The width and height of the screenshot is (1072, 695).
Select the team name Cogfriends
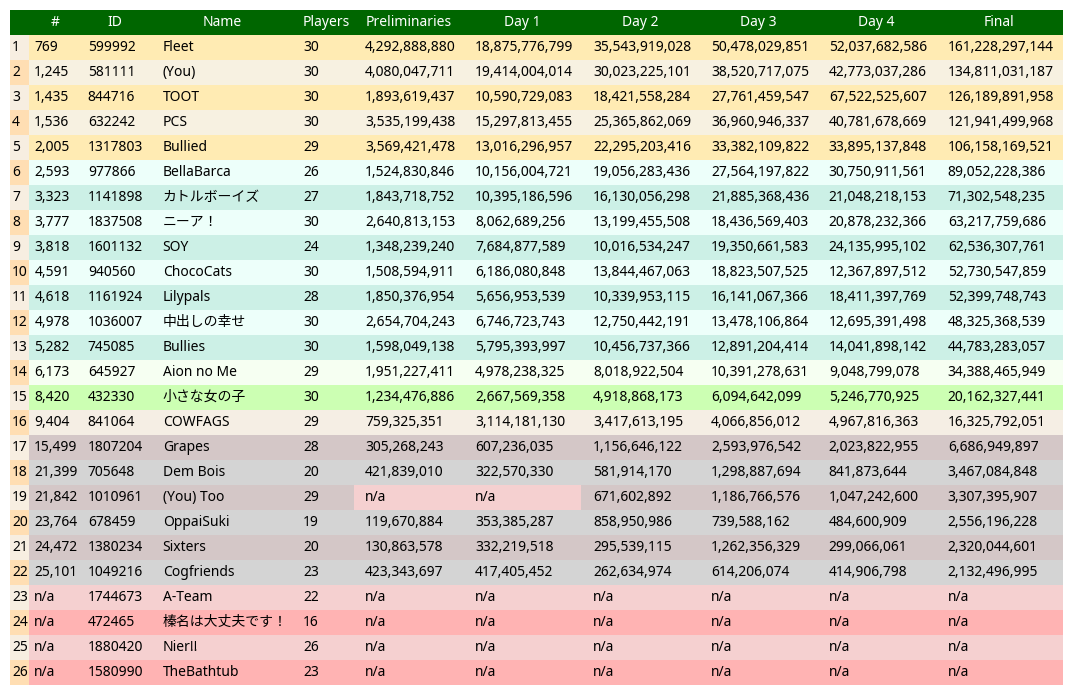click(x=198, y=571)
